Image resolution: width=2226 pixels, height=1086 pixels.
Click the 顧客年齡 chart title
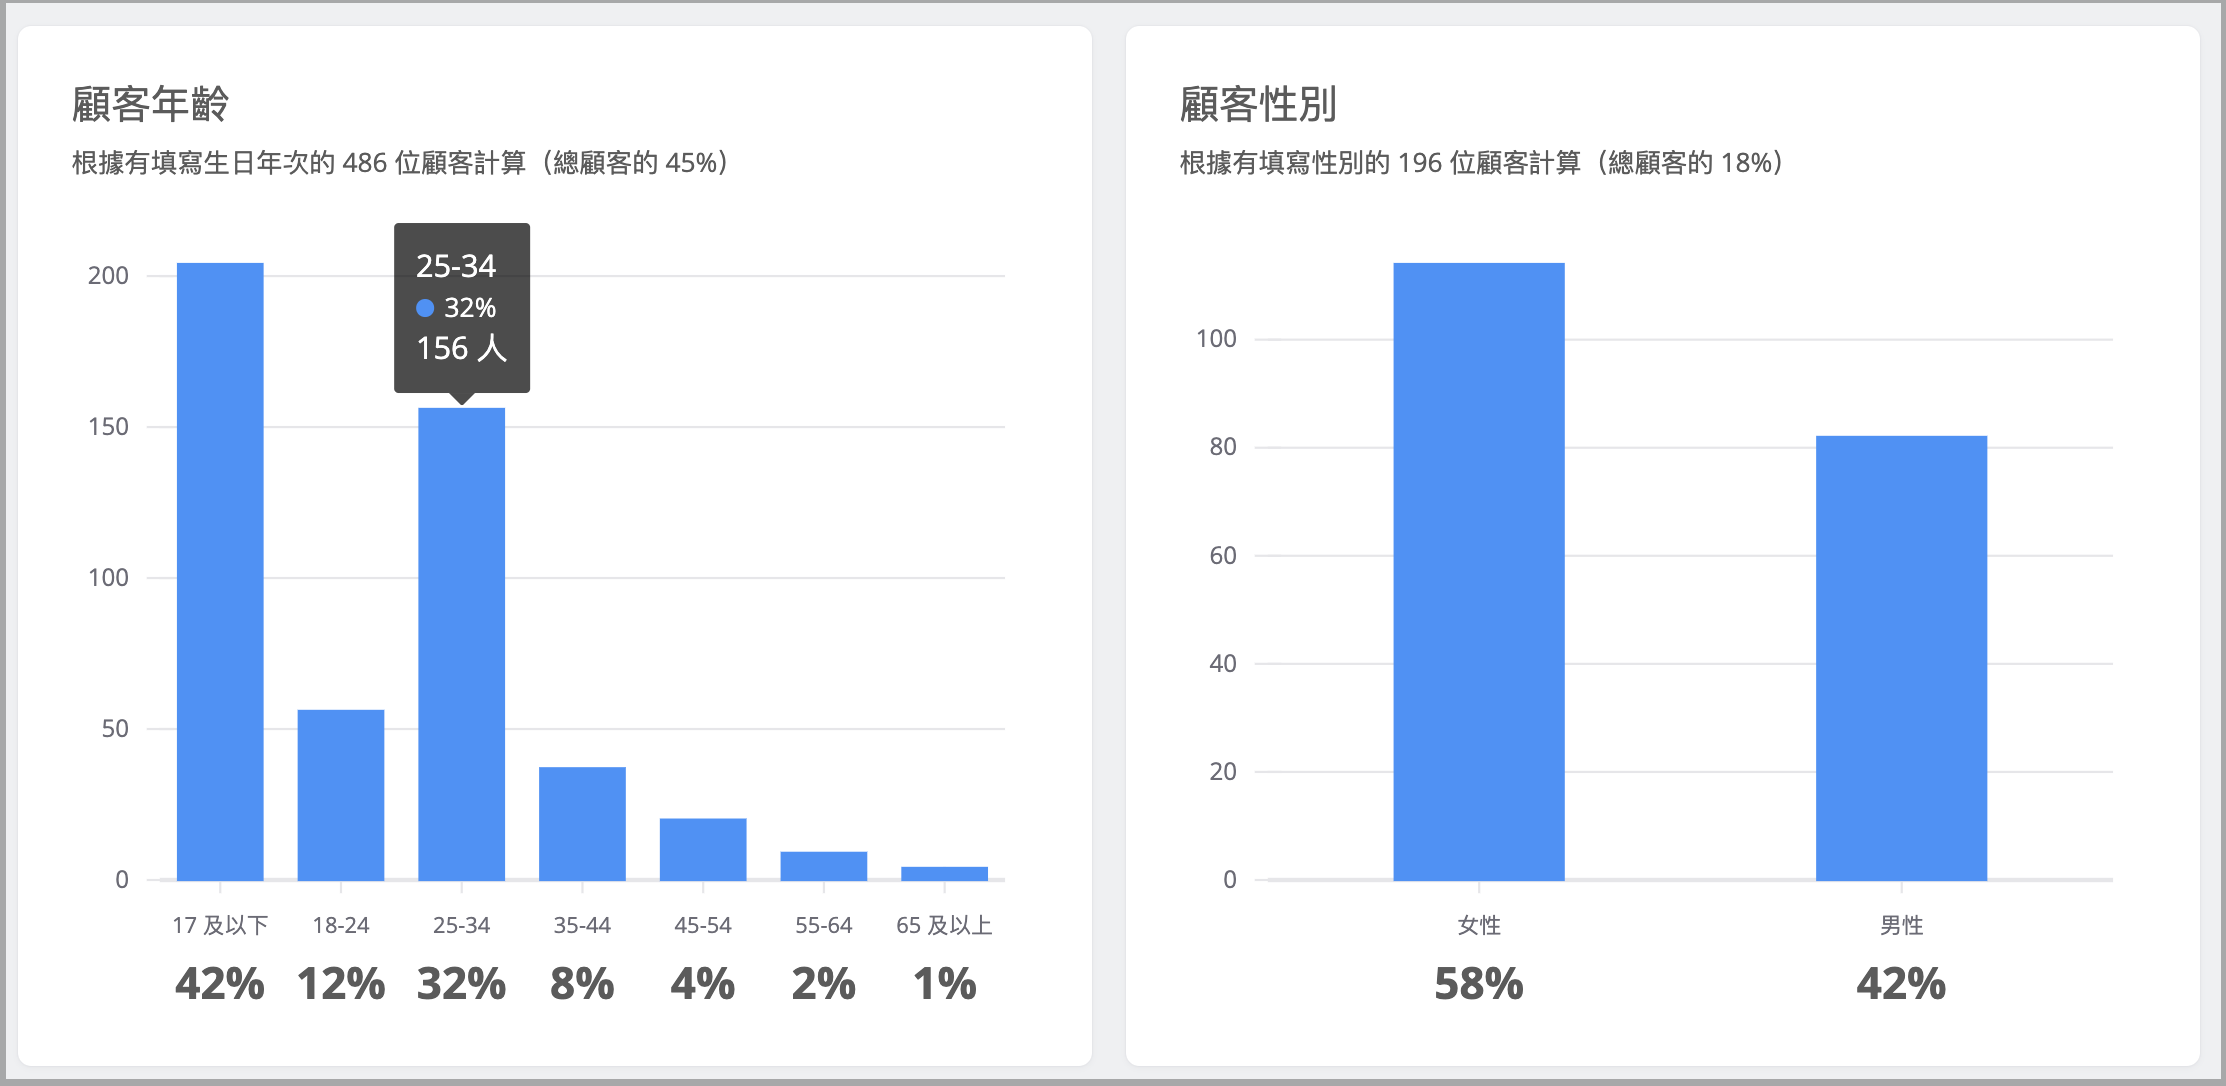point(151,104)
